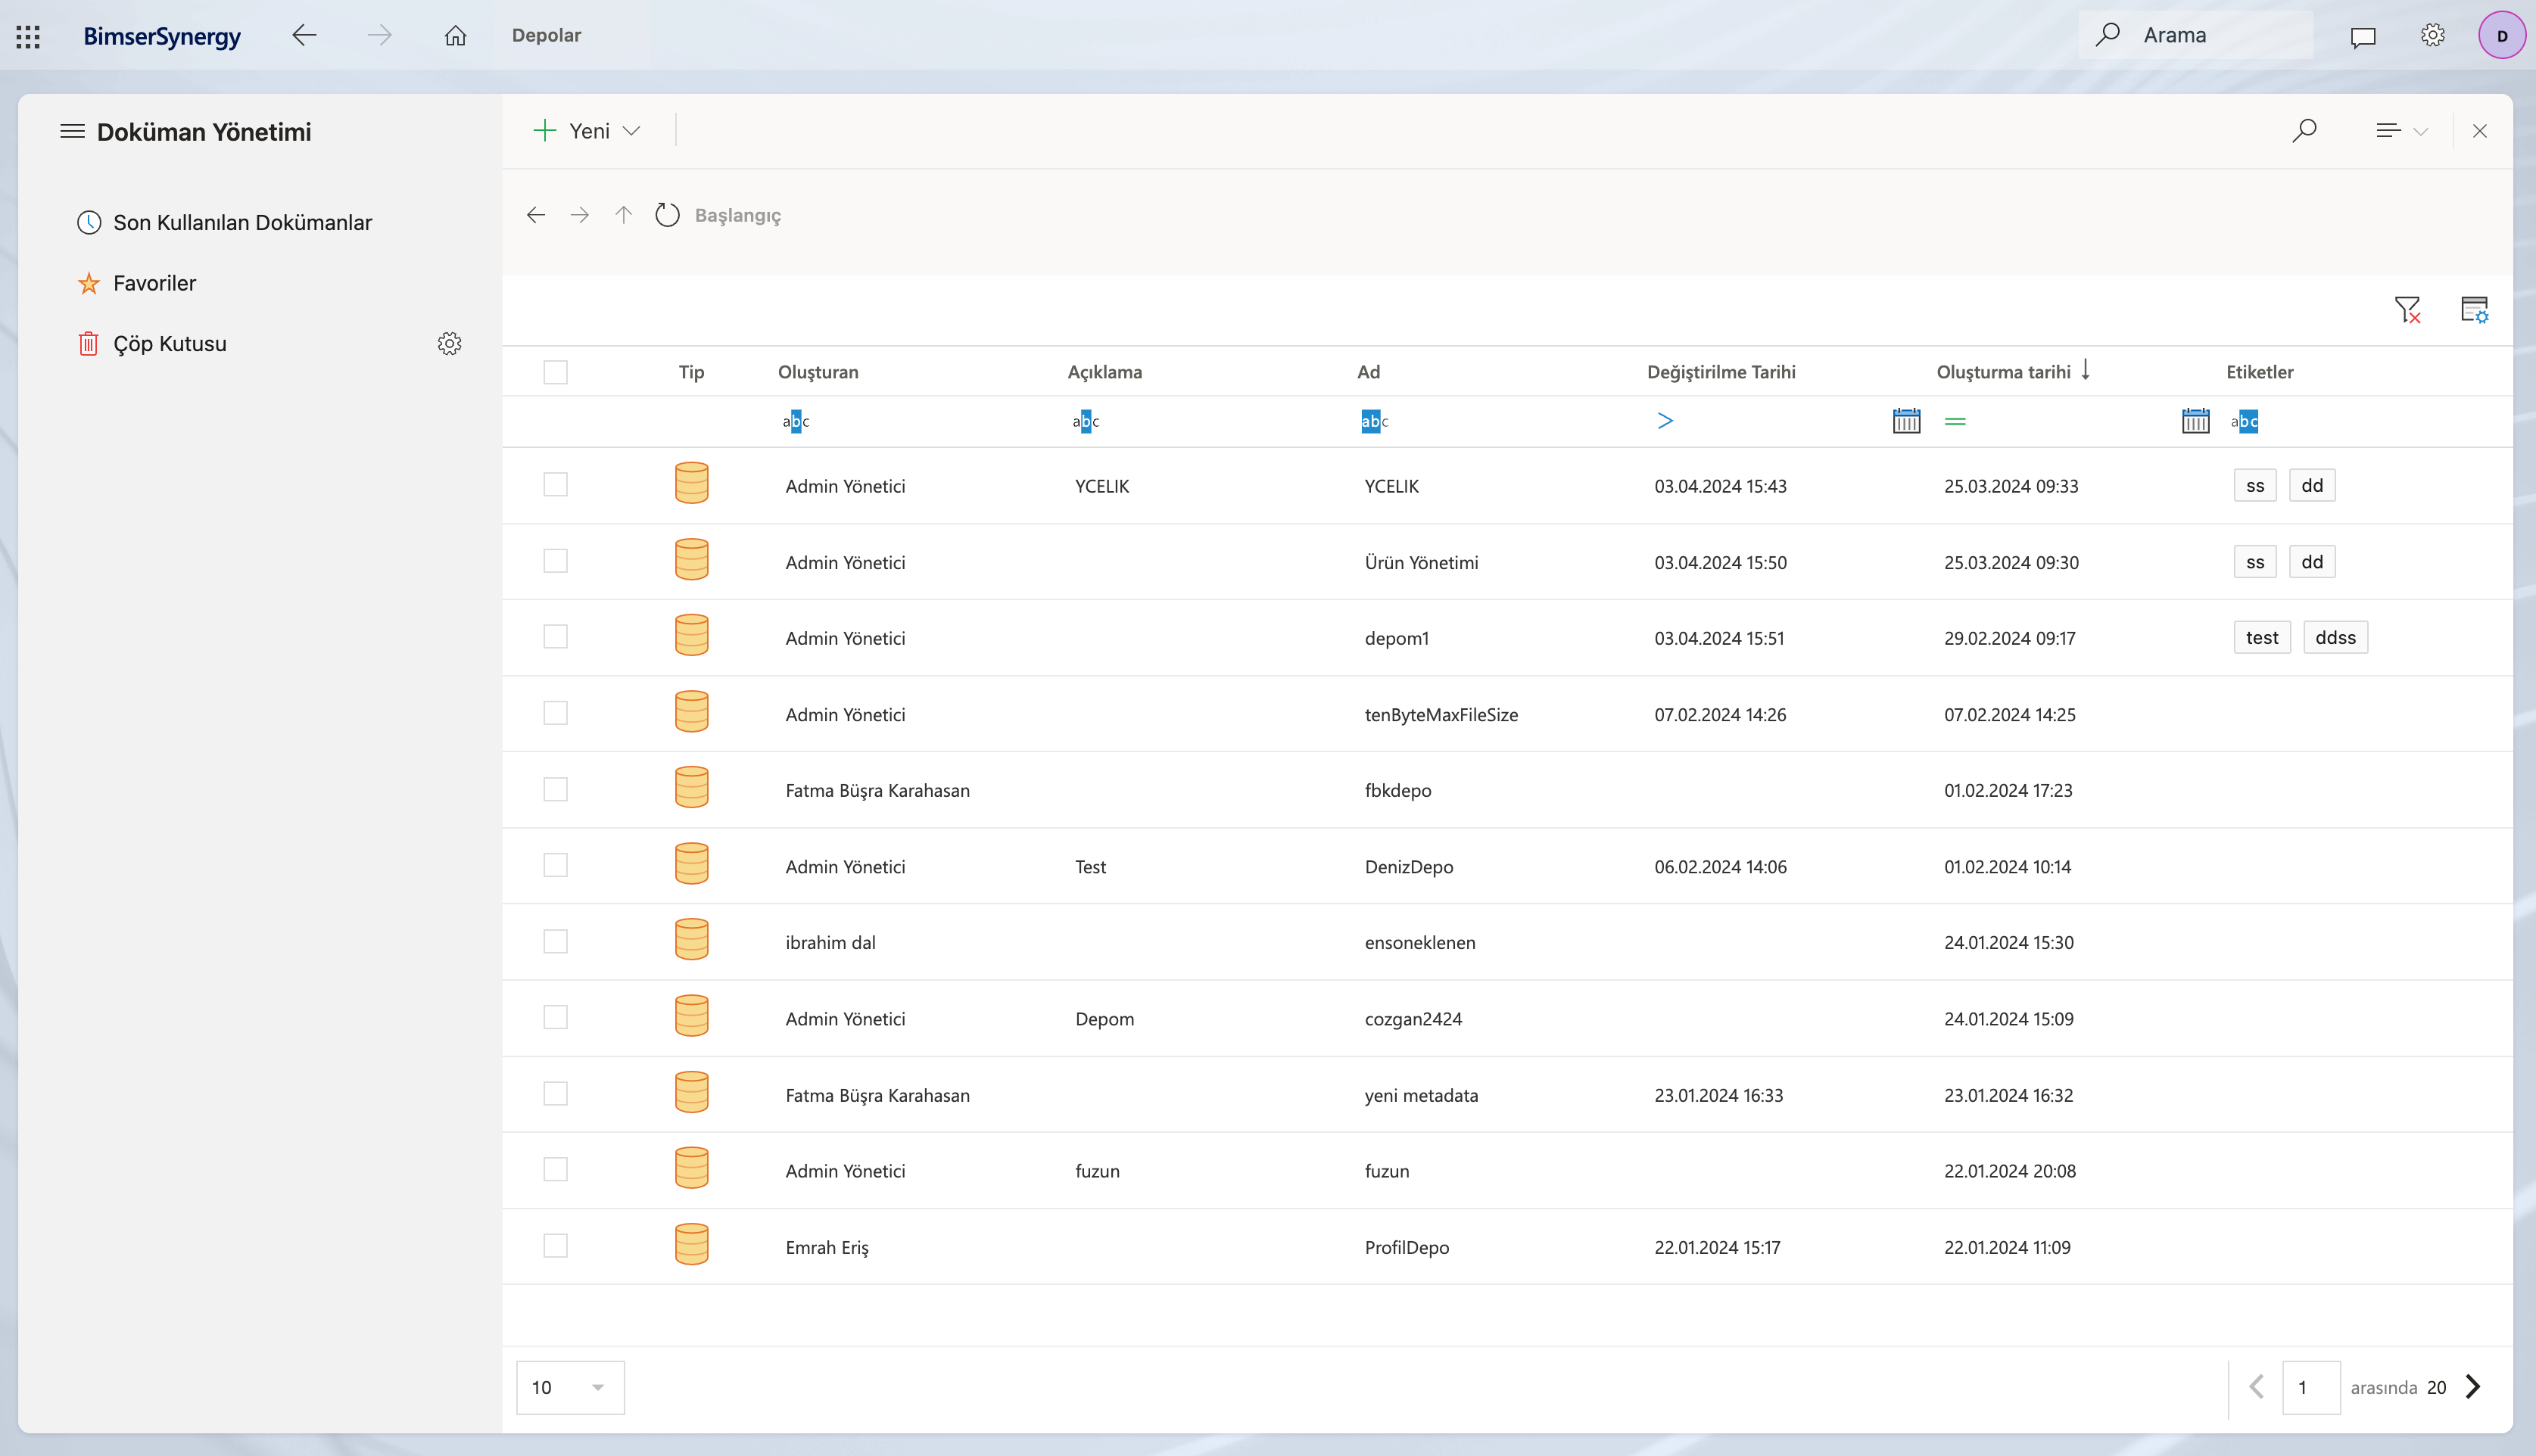The width and height of the screenshot is (2536, 1456).
Task: Navigate back in folder path
Action: tap(536, 215)
